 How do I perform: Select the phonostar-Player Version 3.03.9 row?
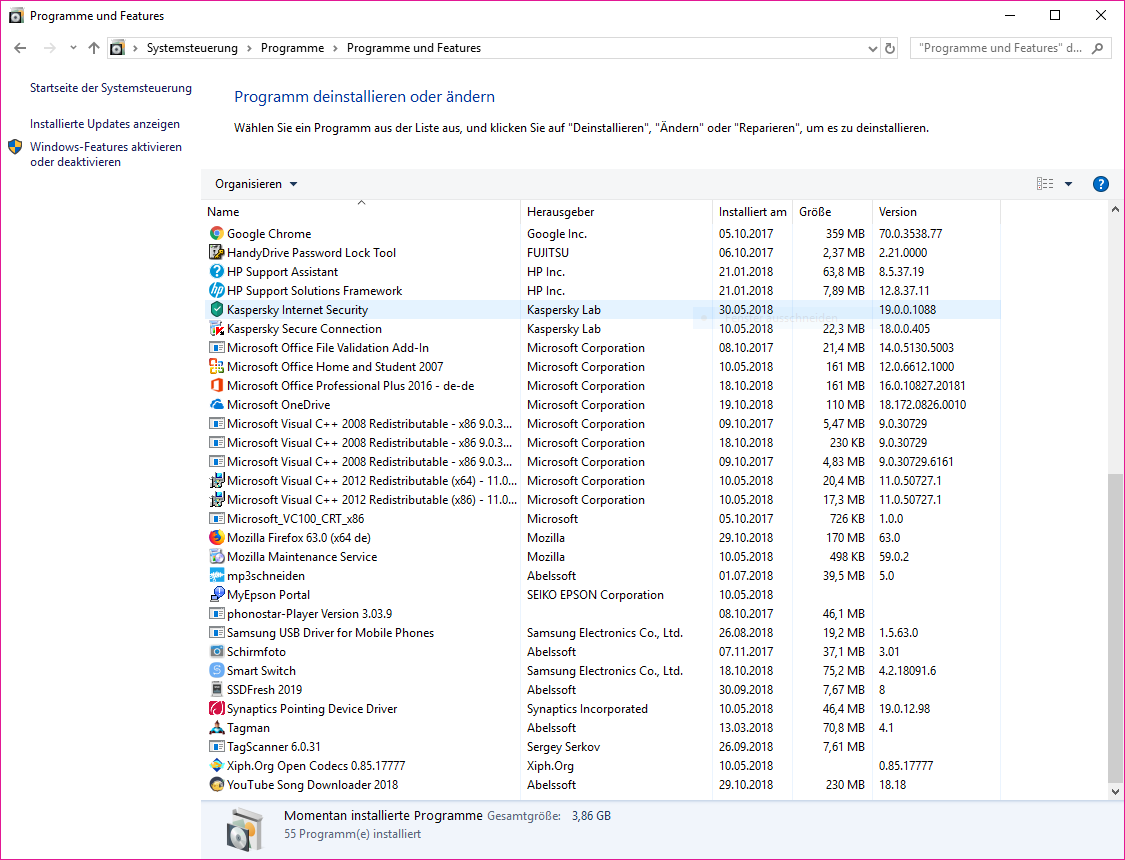[x=601, y=614]
